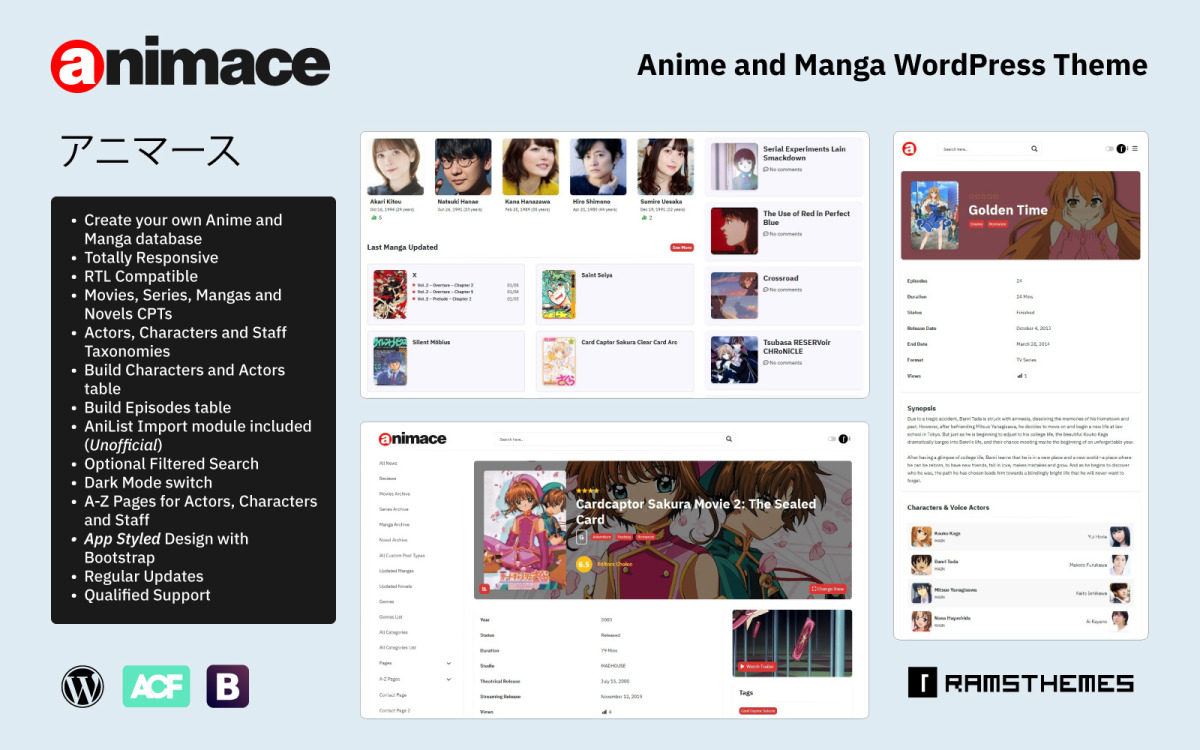Click the search magnifier icon in the mobile header
Image resolution: width=1200 pixels, height=750 pixels.
[1034, 148]
